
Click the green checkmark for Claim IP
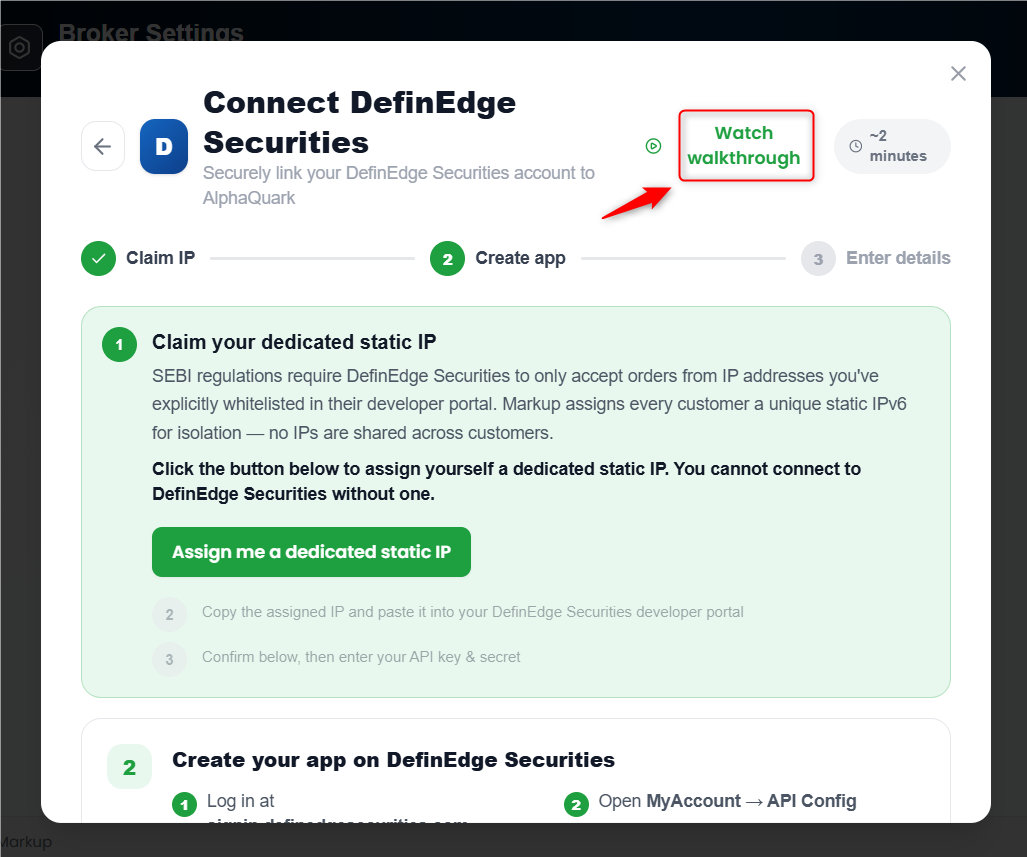click(98, 258)
